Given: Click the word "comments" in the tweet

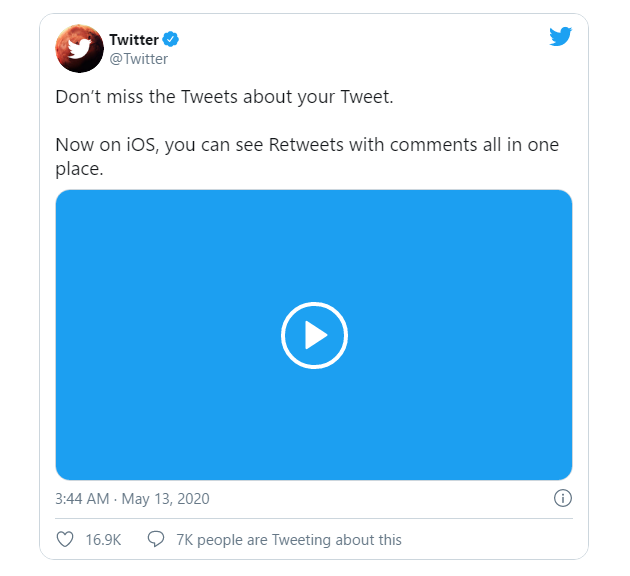Looking at the screenshot, I should click(x=434, y=145).
